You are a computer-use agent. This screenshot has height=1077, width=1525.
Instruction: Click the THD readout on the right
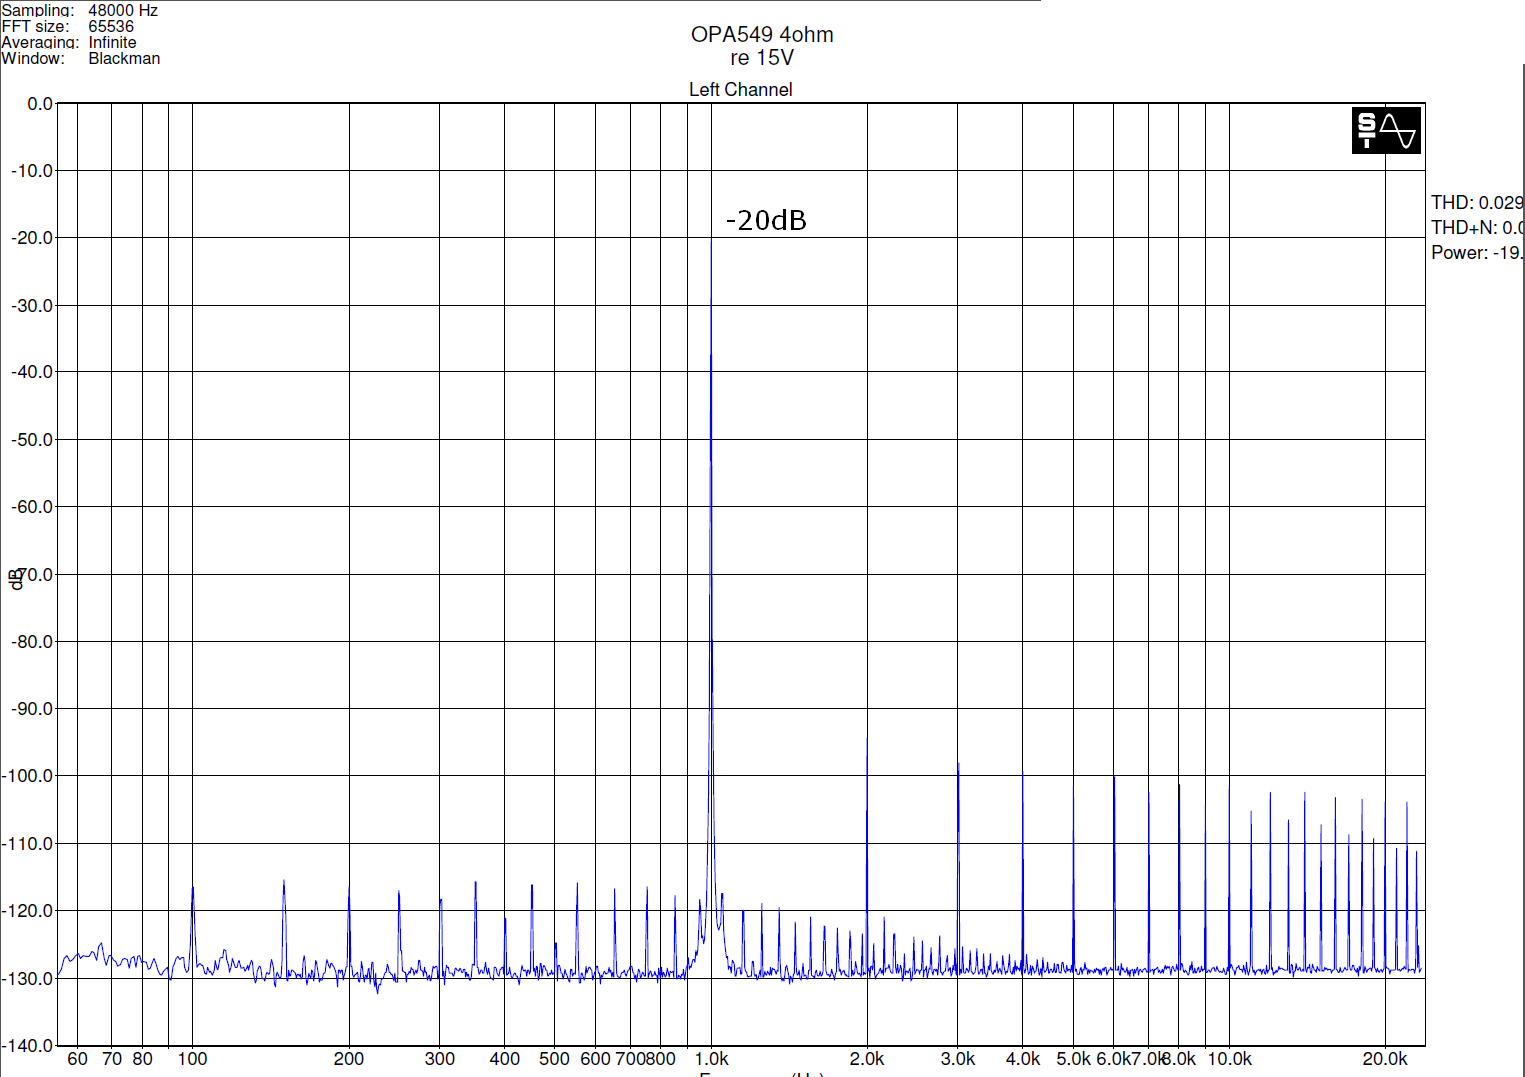tap(1477, 202)
